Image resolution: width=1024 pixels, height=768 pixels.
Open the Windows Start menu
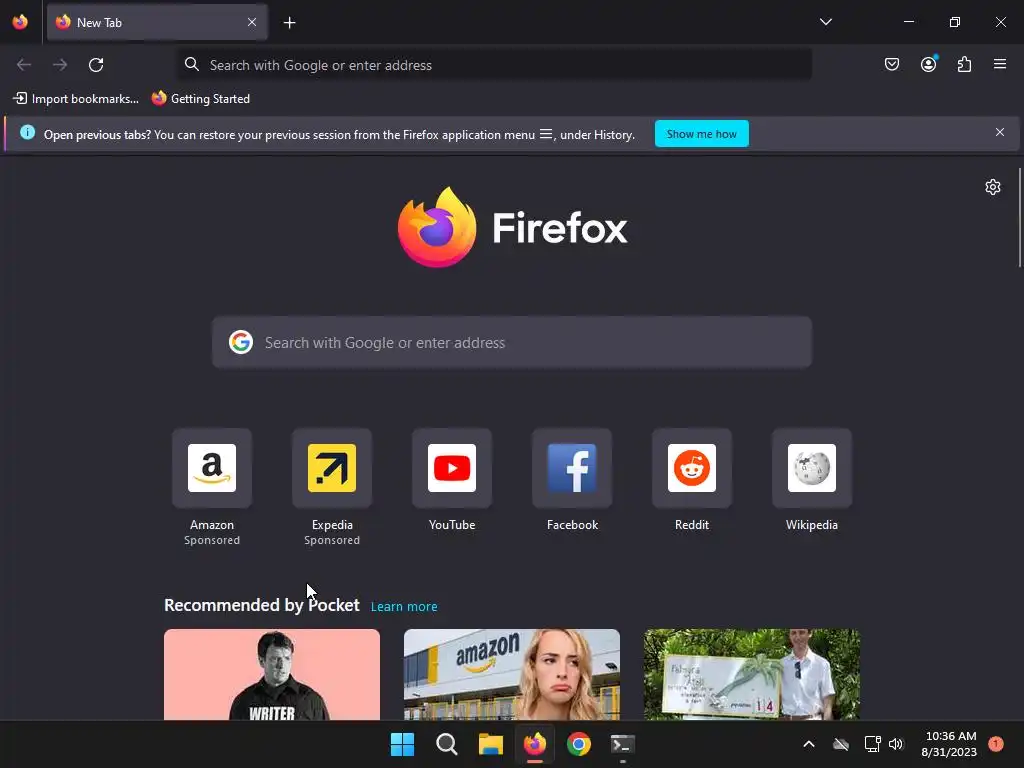pyautogui.click(x=402, y=744)
